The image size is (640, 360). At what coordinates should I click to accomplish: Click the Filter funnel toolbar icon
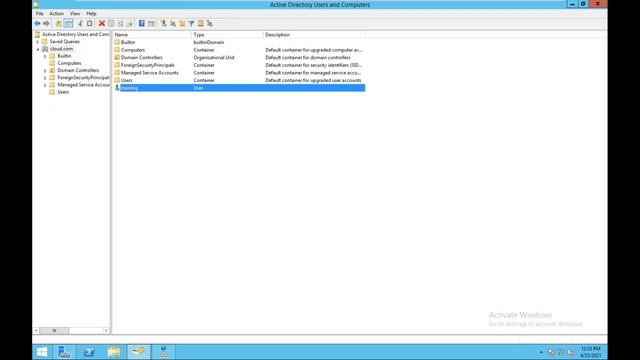point(191,24)
